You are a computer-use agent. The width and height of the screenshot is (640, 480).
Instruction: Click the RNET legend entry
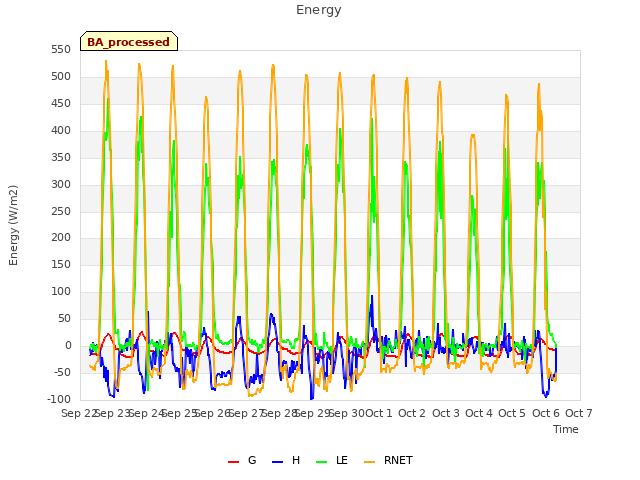(x=388, y=460)
